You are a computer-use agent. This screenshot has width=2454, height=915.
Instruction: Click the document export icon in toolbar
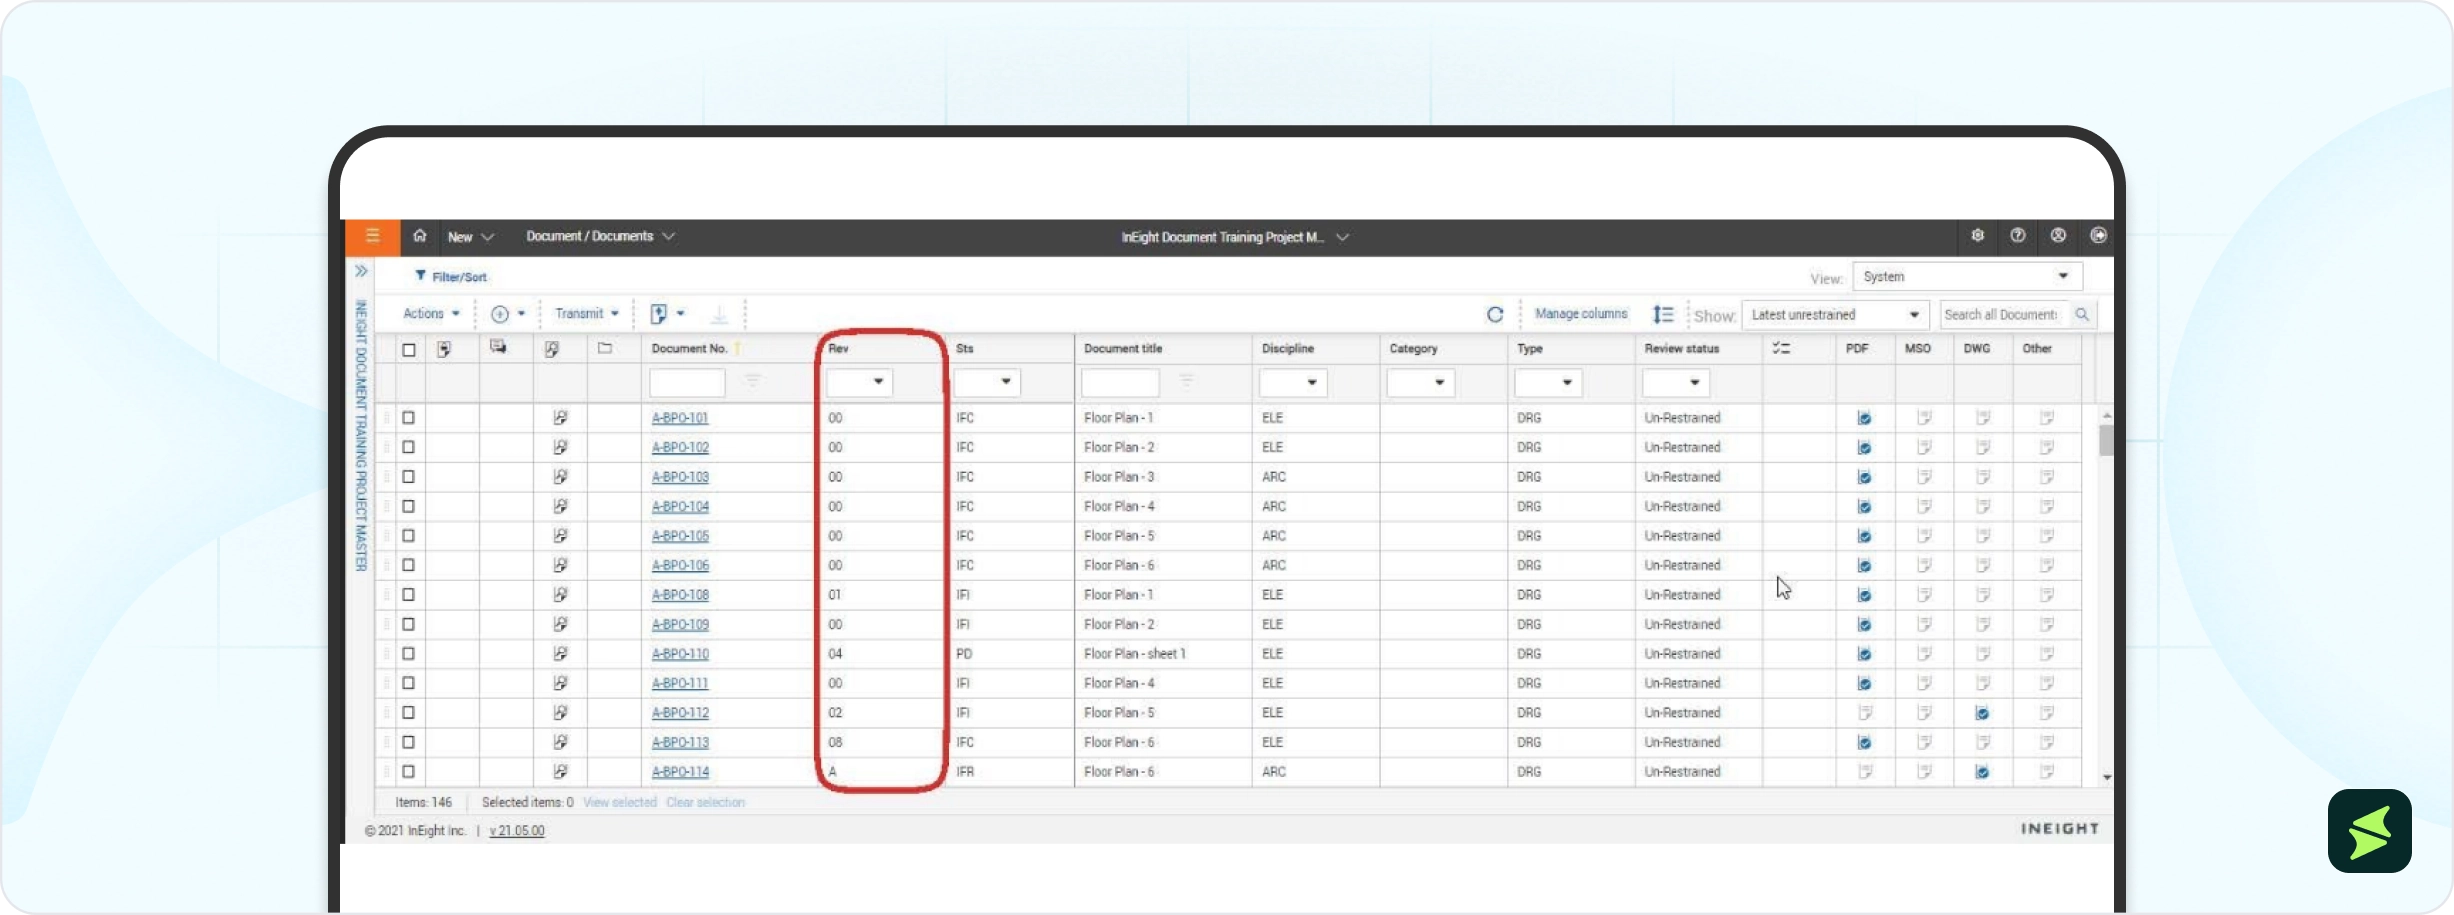tap(658, 314)
